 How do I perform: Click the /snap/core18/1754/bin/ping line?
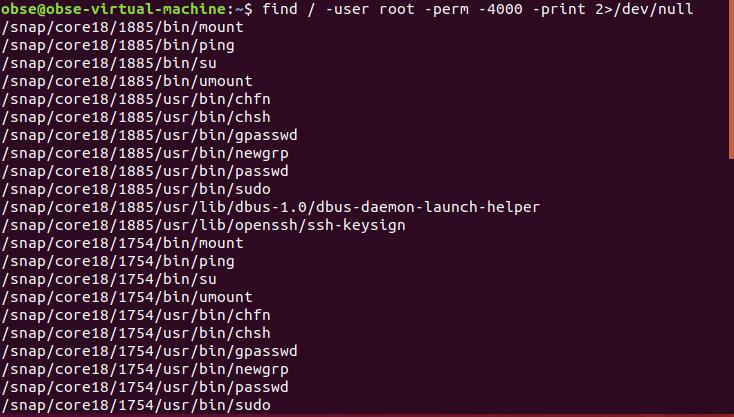click(117, 261)
